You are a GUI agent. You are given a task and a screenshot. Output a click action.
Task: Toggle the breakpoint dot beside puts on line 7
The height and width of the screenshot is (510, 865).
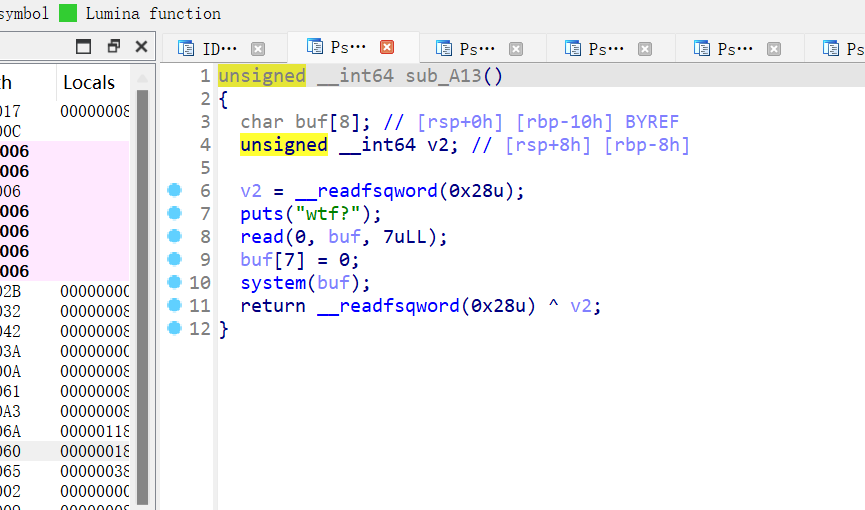click(x=175, y=213)
